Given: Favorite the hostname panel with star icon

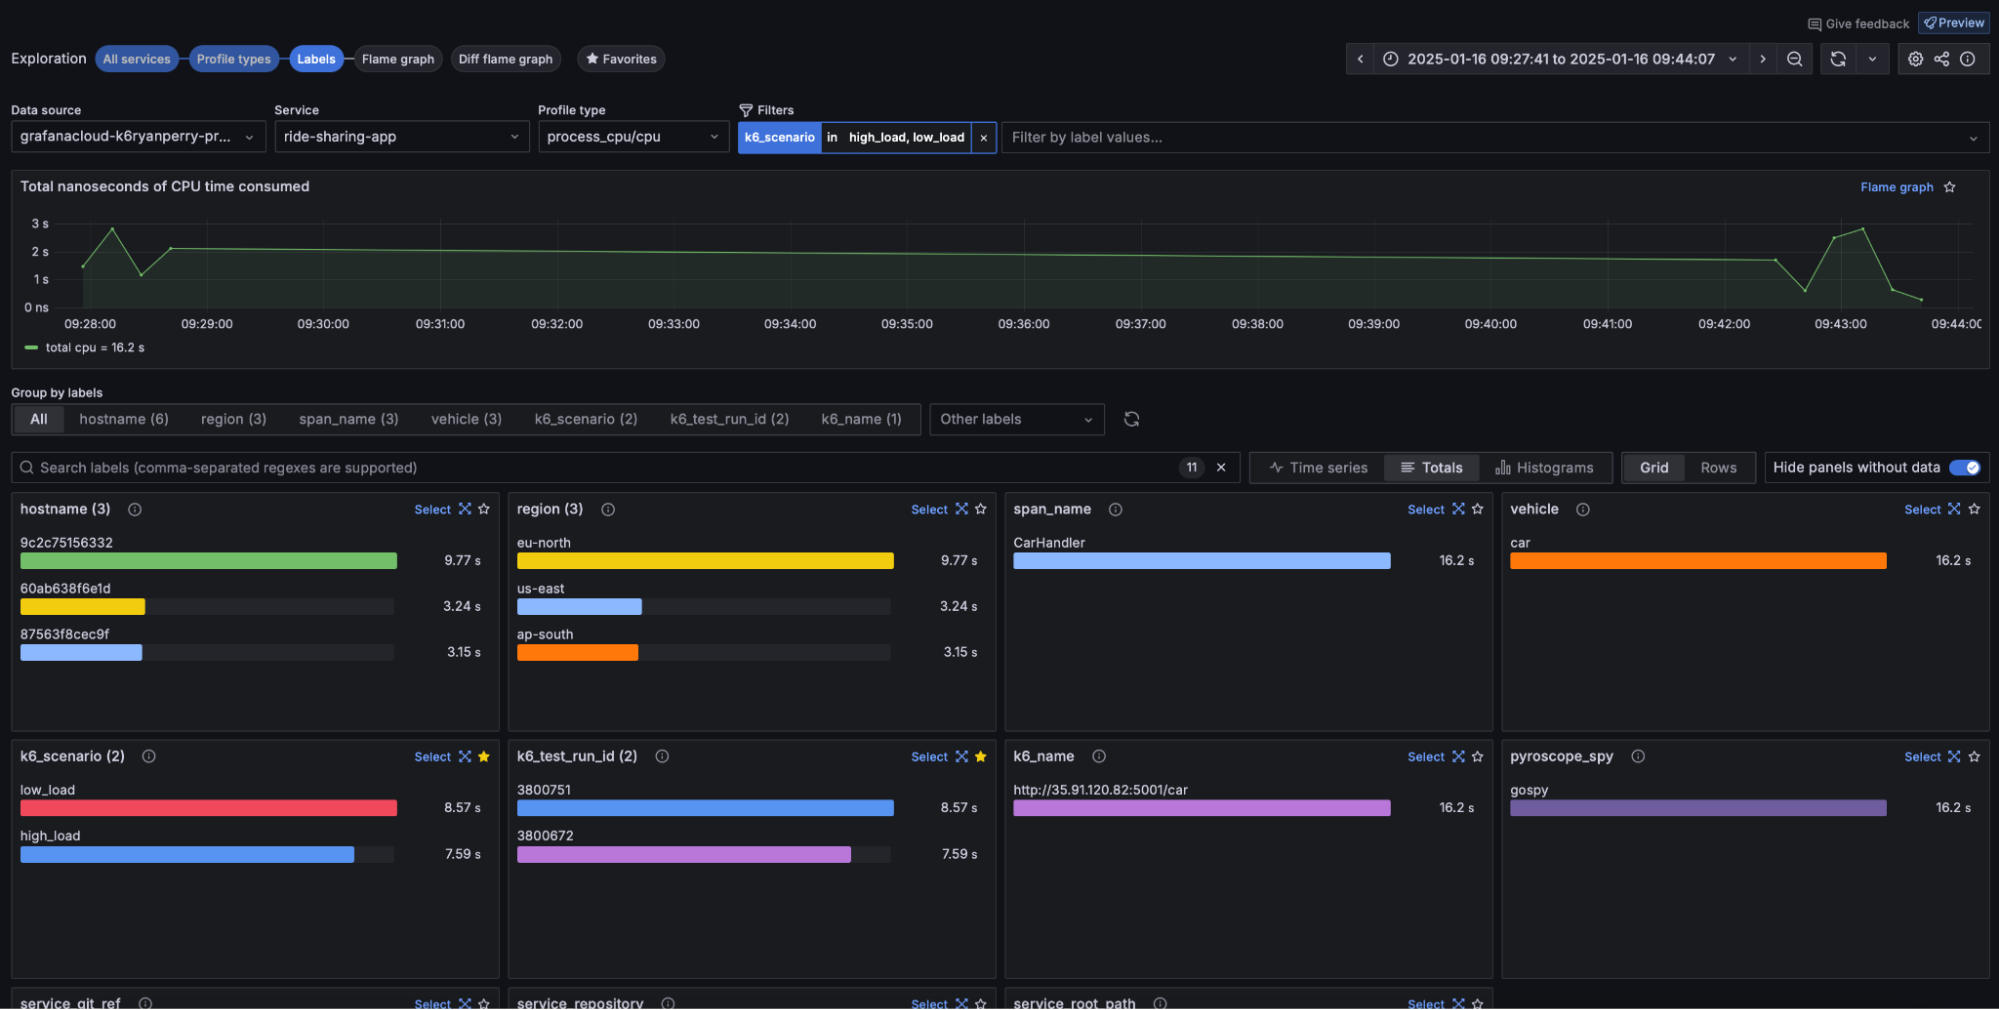Looking at the screenshot, I should pyautogui.click(x=484, y=509).
